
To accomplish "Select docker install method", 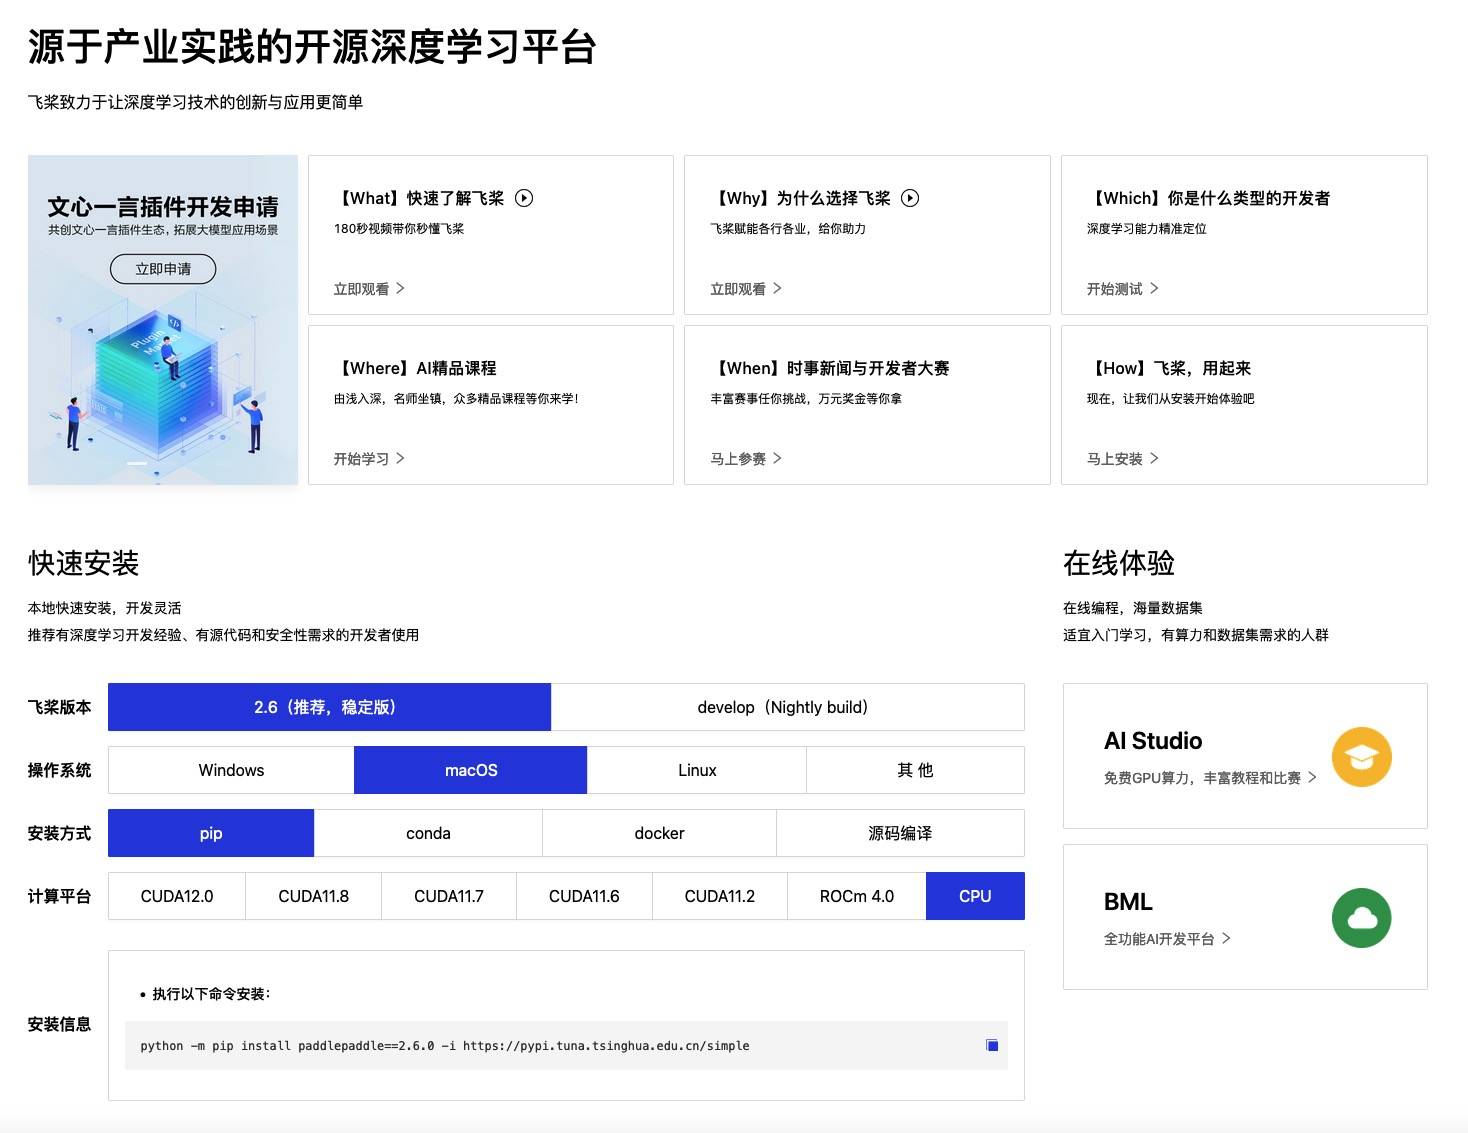I will click(x=659, y=833).
